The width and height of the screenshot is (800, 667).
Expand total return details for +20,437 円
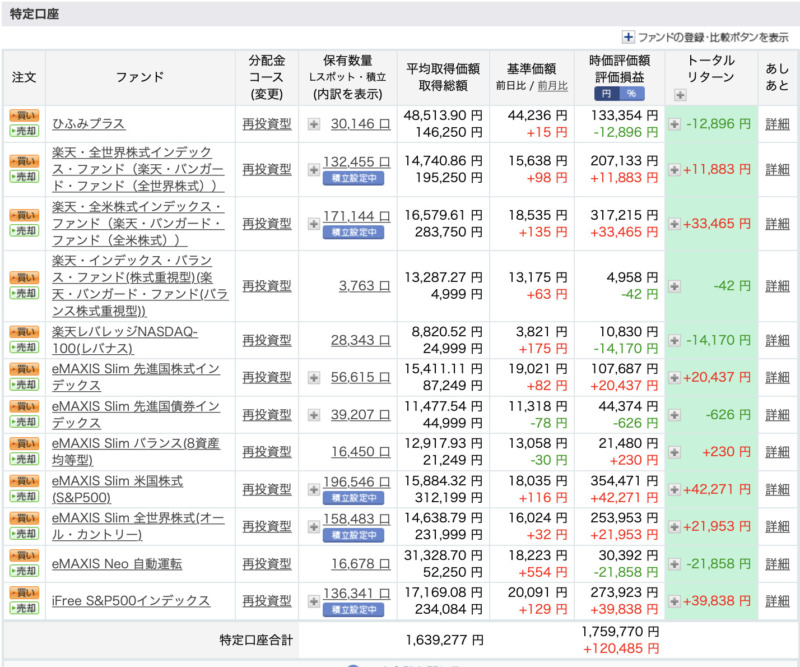(x=674, y=378)
